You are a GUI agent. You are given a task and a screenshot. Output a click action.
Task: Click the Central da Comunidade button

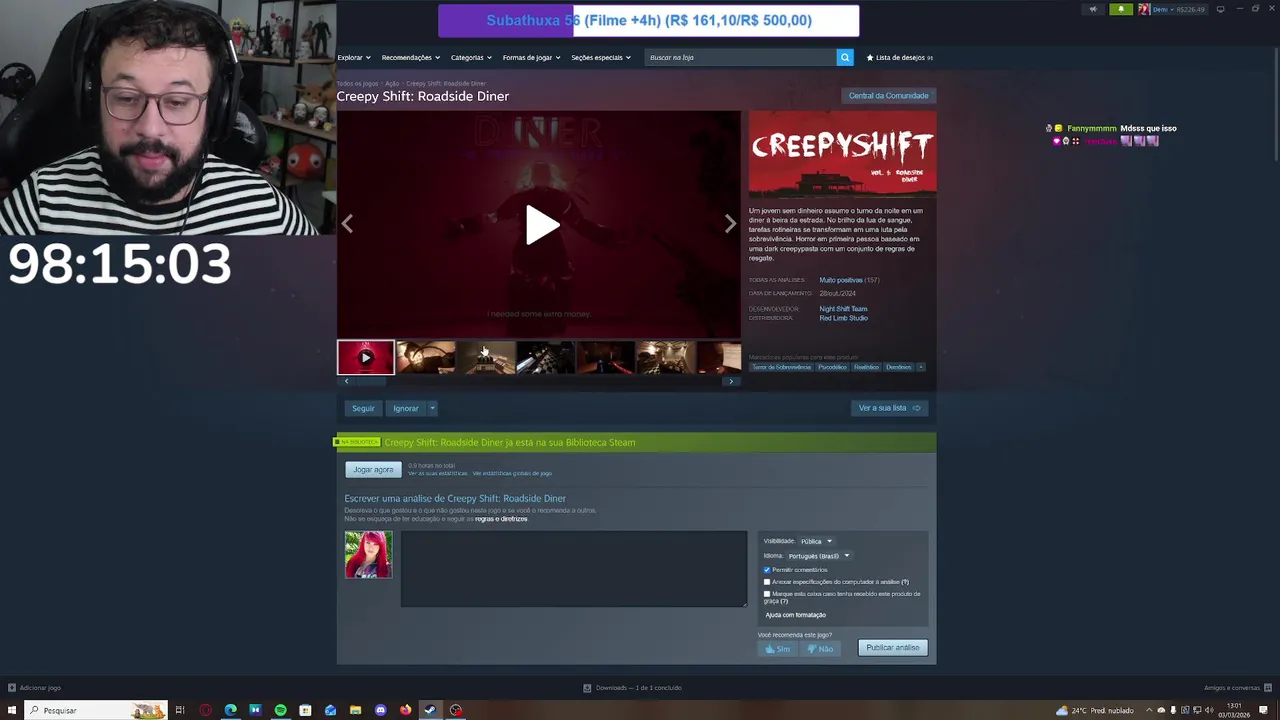point(889,96)
